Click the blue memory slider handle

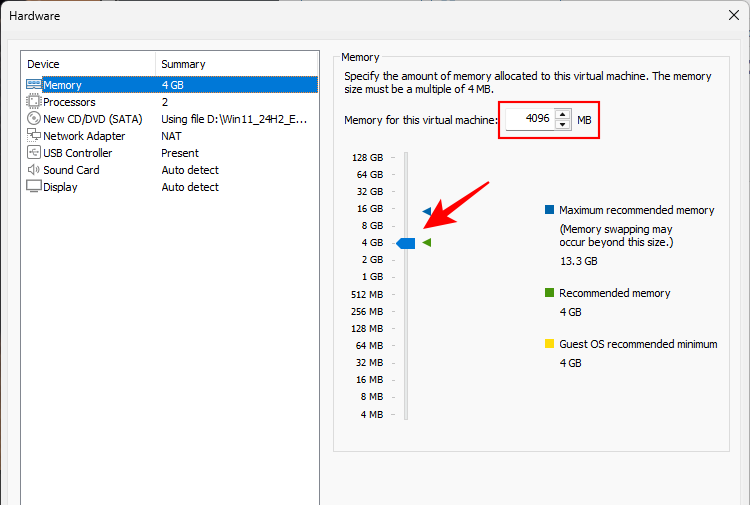pyautogui.click(x=406, y=243)
